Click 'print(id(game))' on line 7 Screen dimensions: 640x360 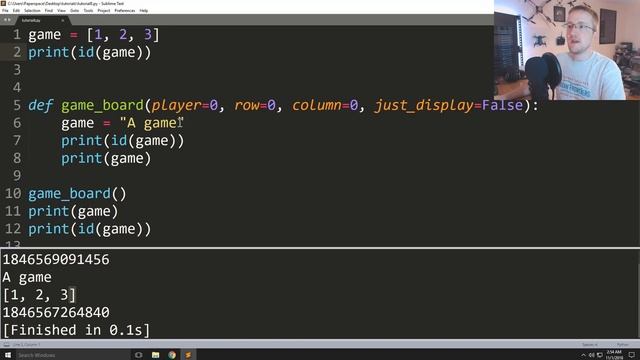tap(122, 141)
